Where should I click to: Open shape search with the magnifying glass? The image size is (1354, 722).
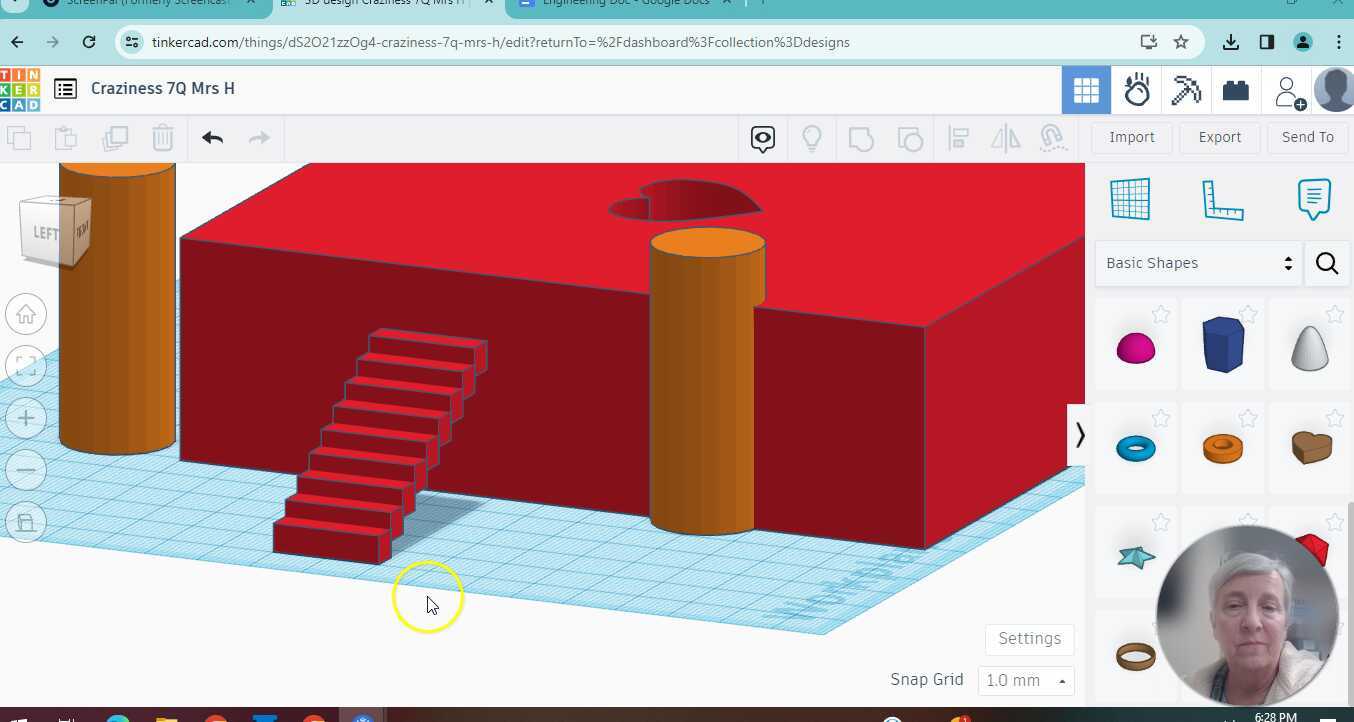(x=1327, y=263)
